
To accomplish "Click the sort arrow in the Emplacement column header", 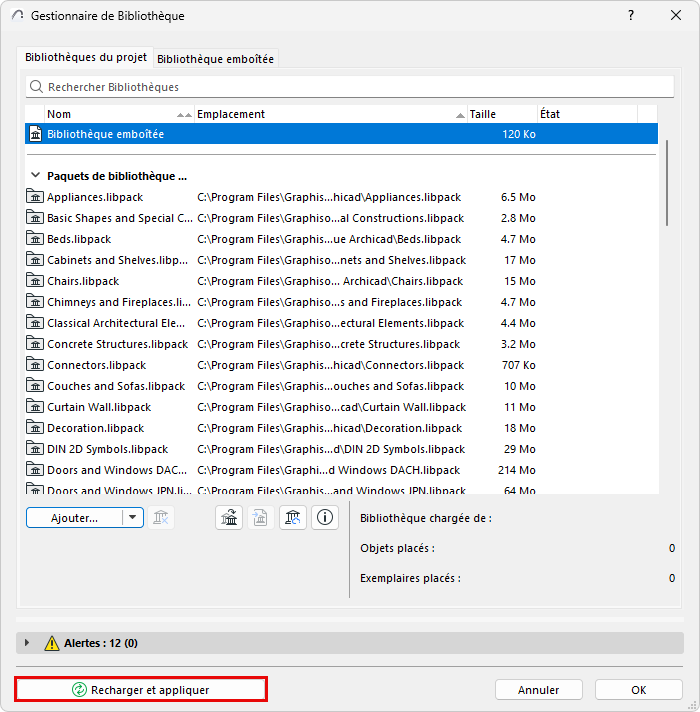I will pyautogui.click(x=460, y=115).
